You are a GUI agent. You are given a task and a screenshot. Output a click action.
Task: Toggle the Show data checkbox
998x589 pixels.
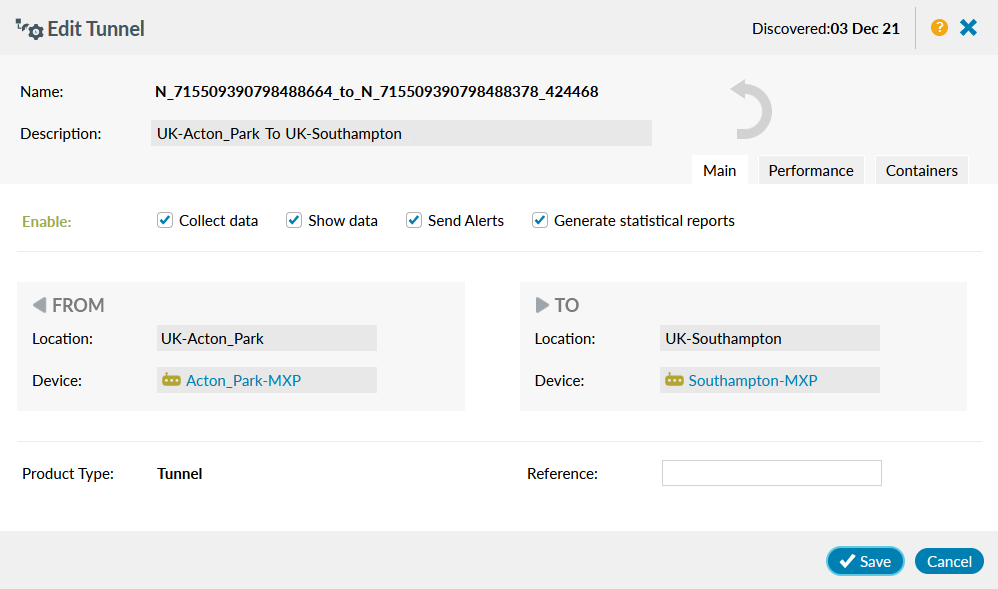click(x=294, y=220)
